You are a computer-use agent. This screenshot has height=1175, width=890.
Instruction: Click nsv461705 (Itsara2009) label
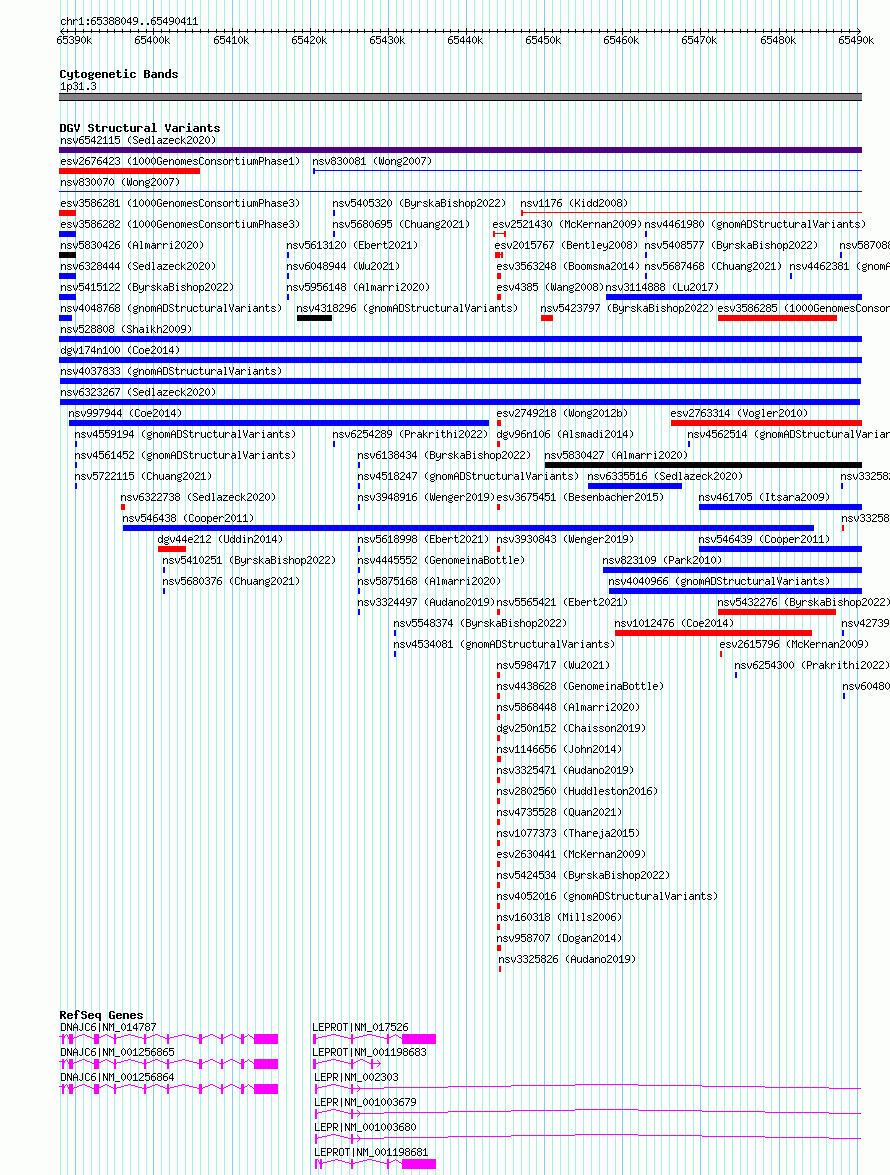764,497
